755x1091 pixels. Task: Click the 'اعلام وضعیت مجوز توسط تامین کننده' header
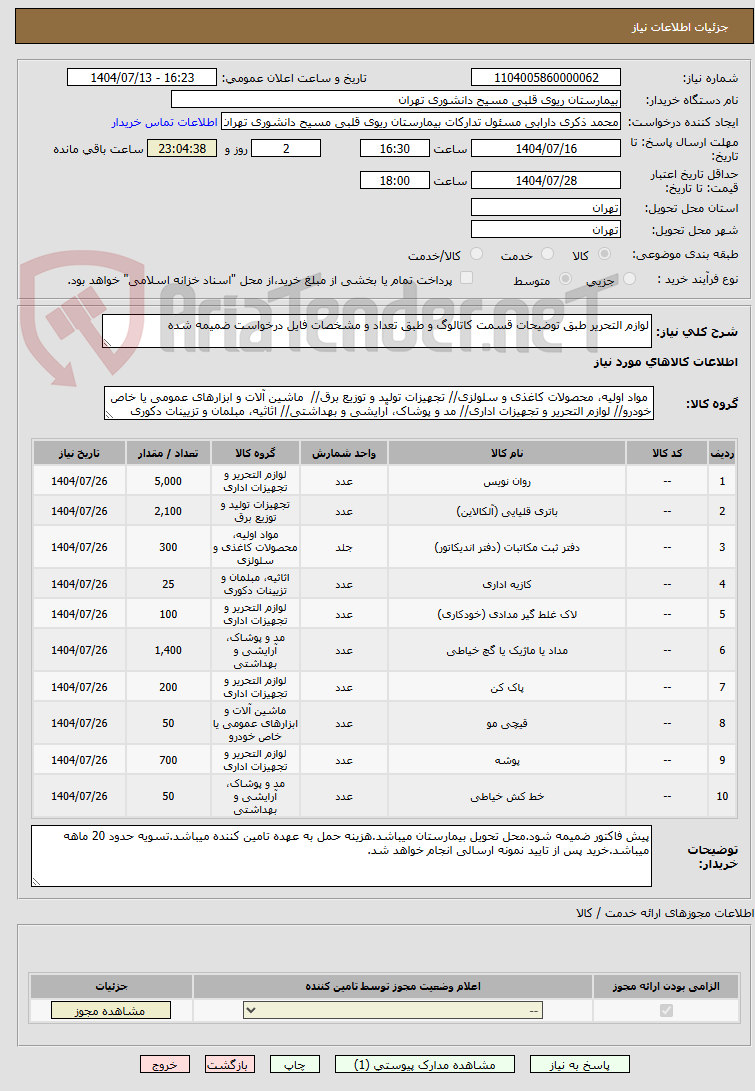tap(393, 987)
